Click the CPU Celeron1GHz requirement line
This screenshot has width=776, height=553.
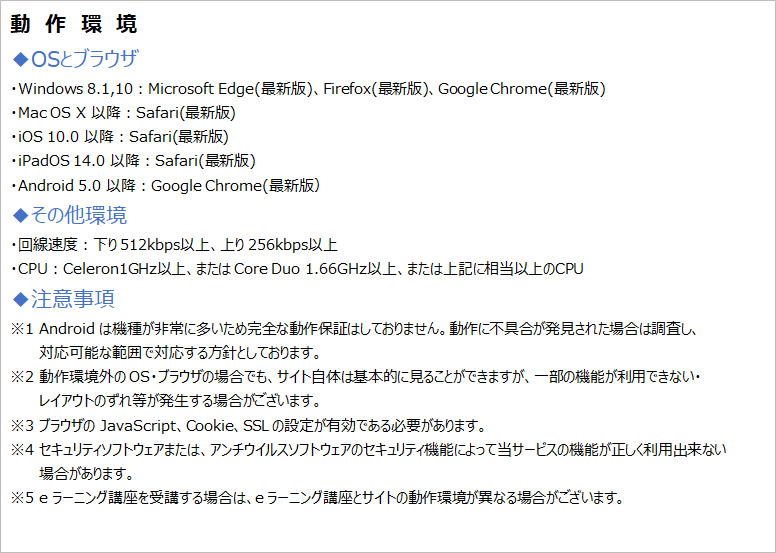pos(297,269)
